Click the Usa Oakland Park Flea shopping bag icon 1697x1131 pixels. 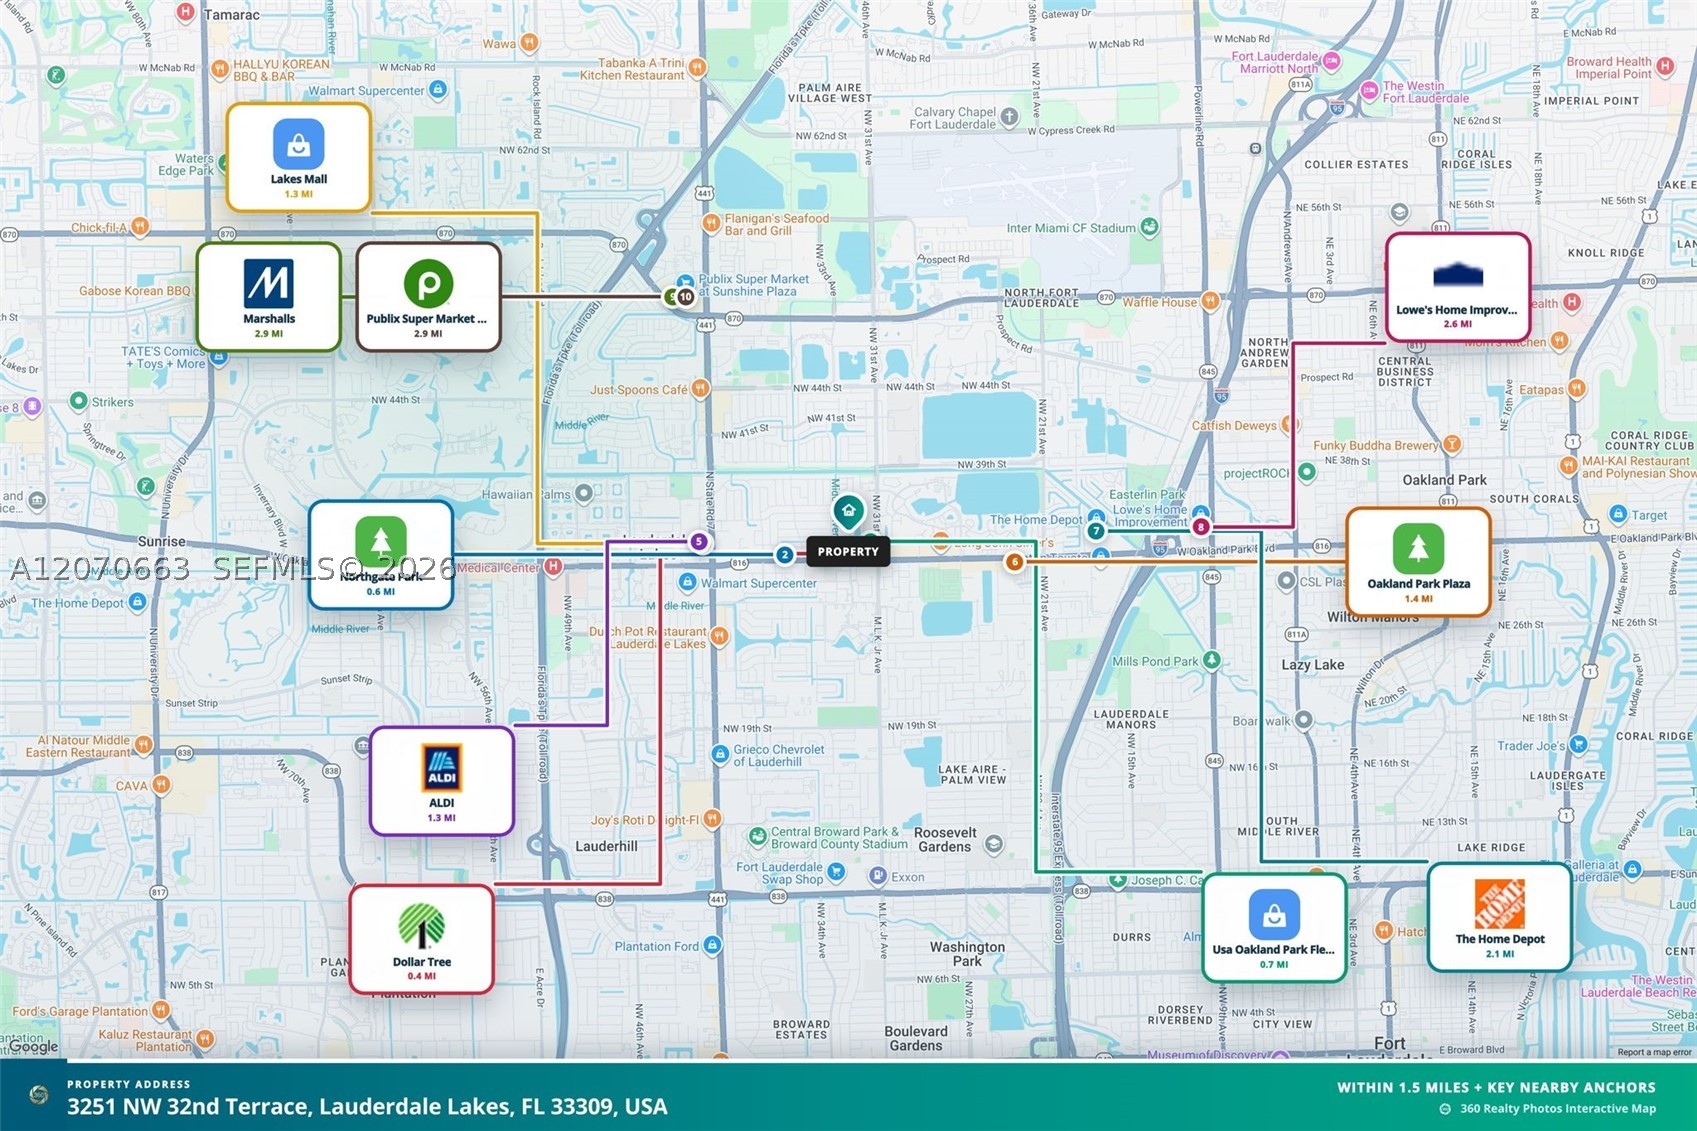[x=1274, y=915]
